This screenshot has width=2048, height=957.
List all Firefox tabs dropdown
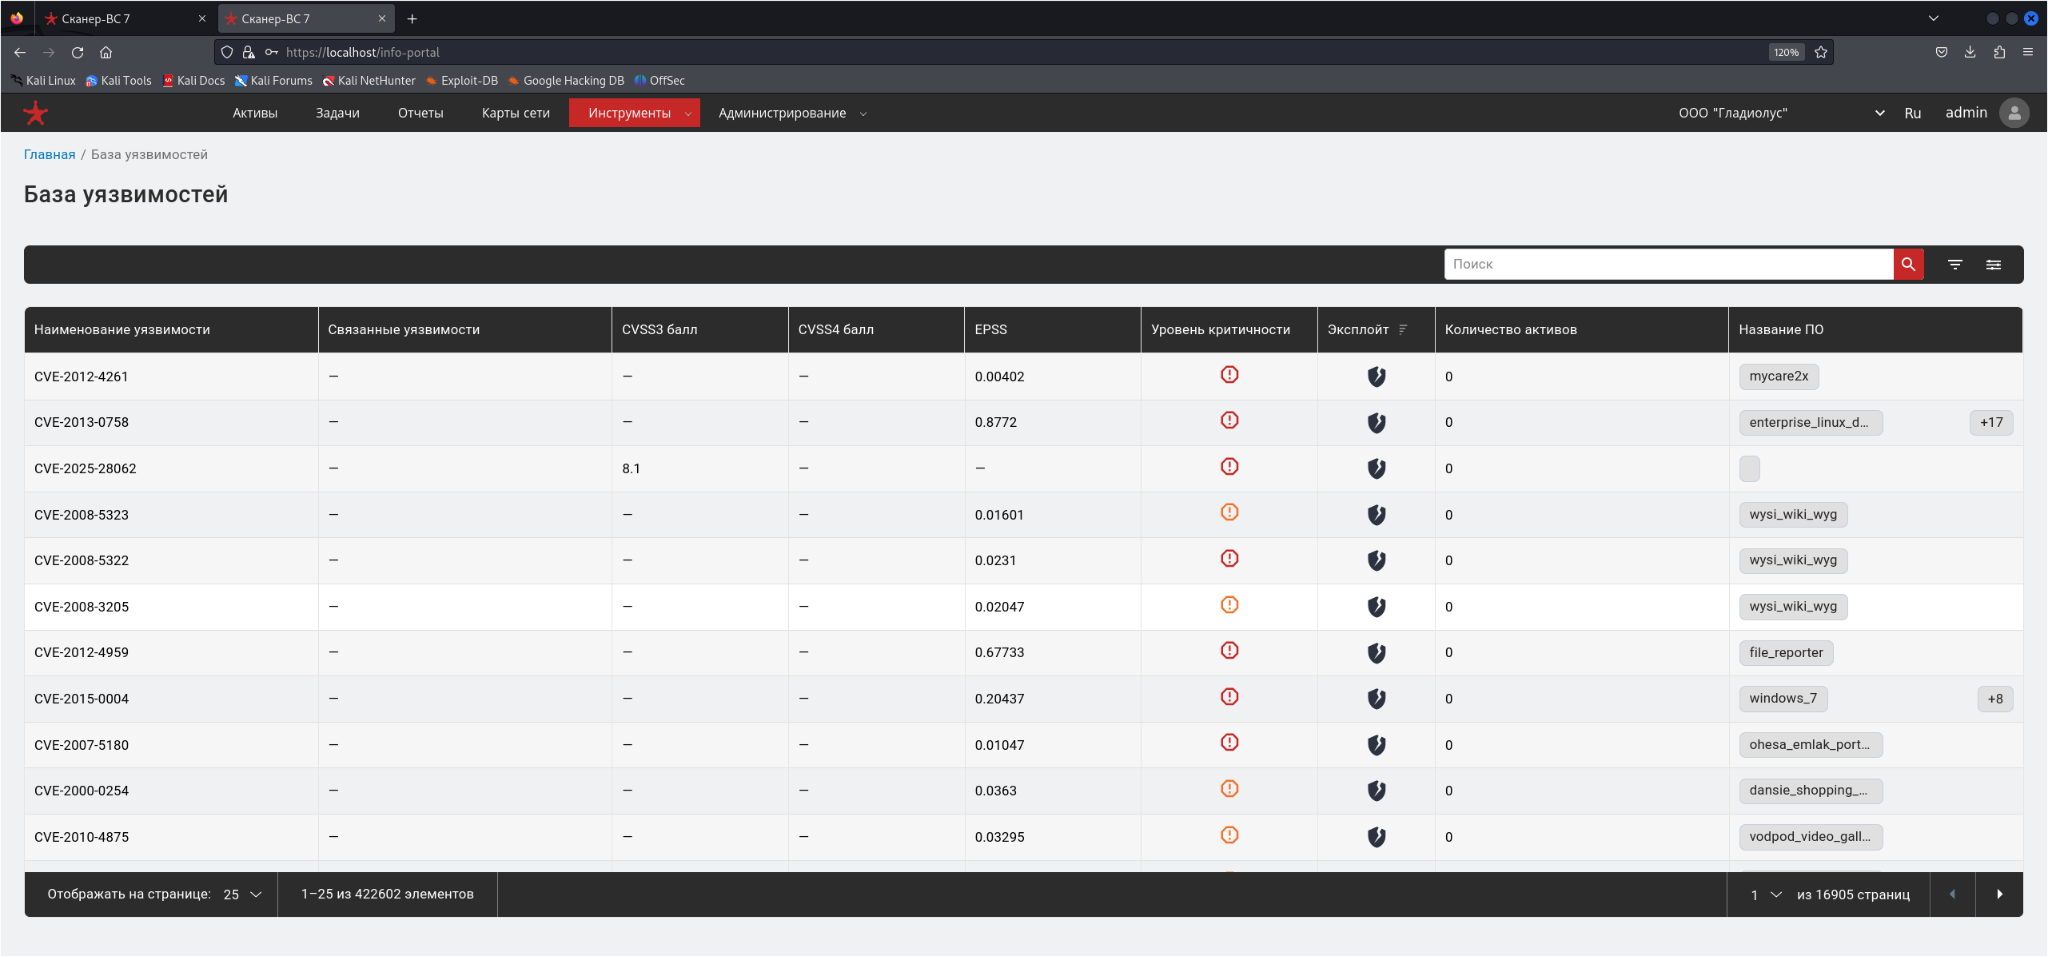coord(1933,18)
